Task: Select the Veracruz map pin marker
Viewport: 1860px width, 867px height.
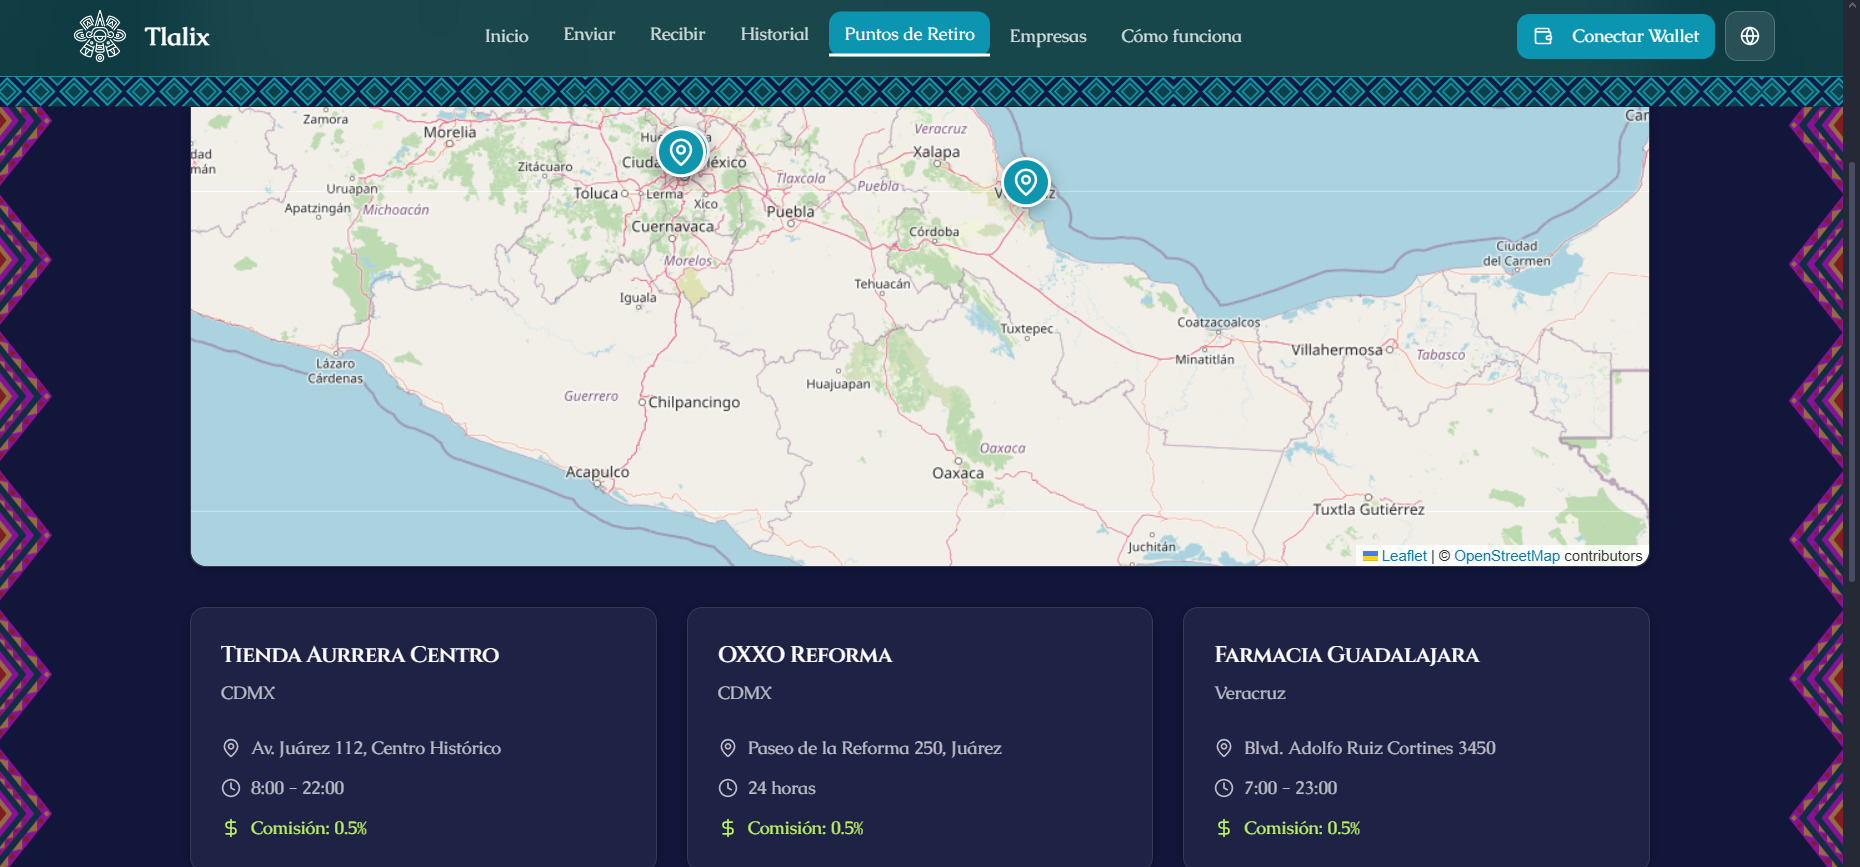Action: click(1025, 182)
